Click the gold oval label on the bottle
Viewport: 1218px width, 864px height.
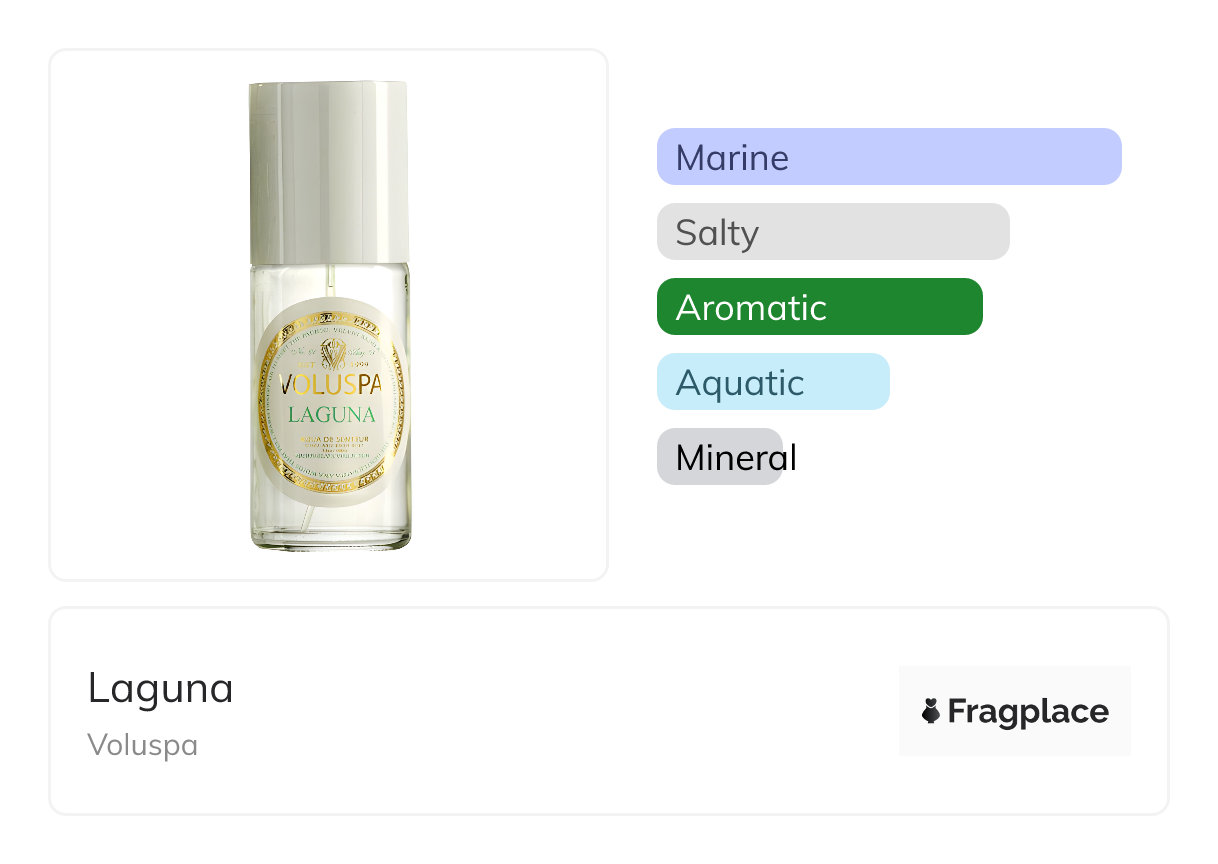331,400
